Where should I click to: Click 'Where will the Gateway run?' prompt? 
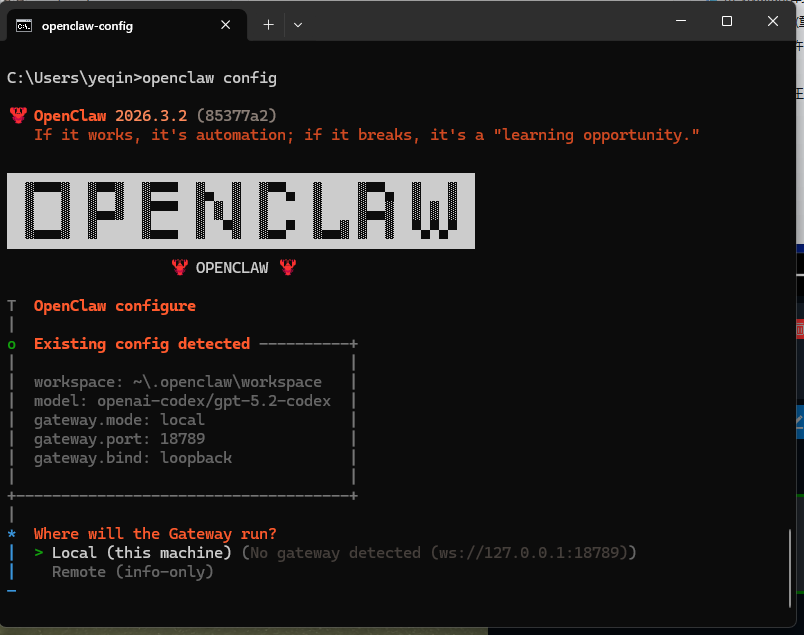[x=155, y=534]
